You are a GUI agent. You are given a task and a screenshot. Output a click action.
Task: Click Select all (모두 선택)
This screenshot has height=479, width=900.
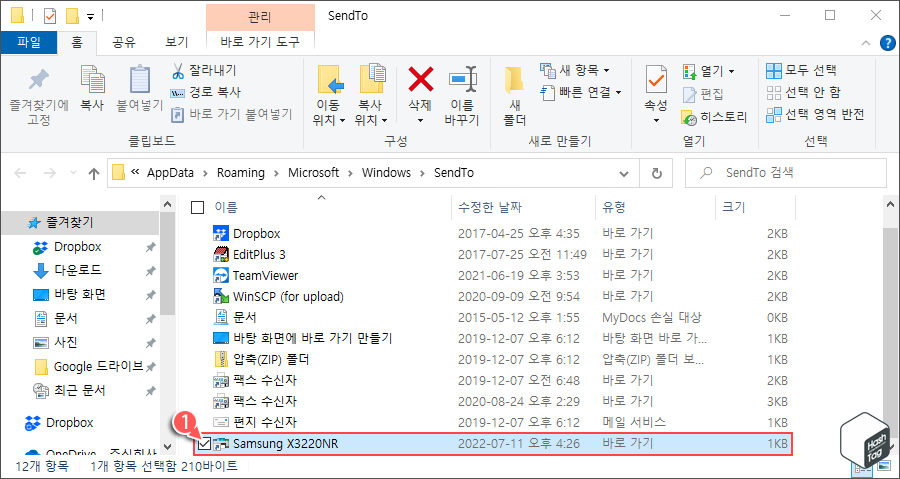point(801,71)
